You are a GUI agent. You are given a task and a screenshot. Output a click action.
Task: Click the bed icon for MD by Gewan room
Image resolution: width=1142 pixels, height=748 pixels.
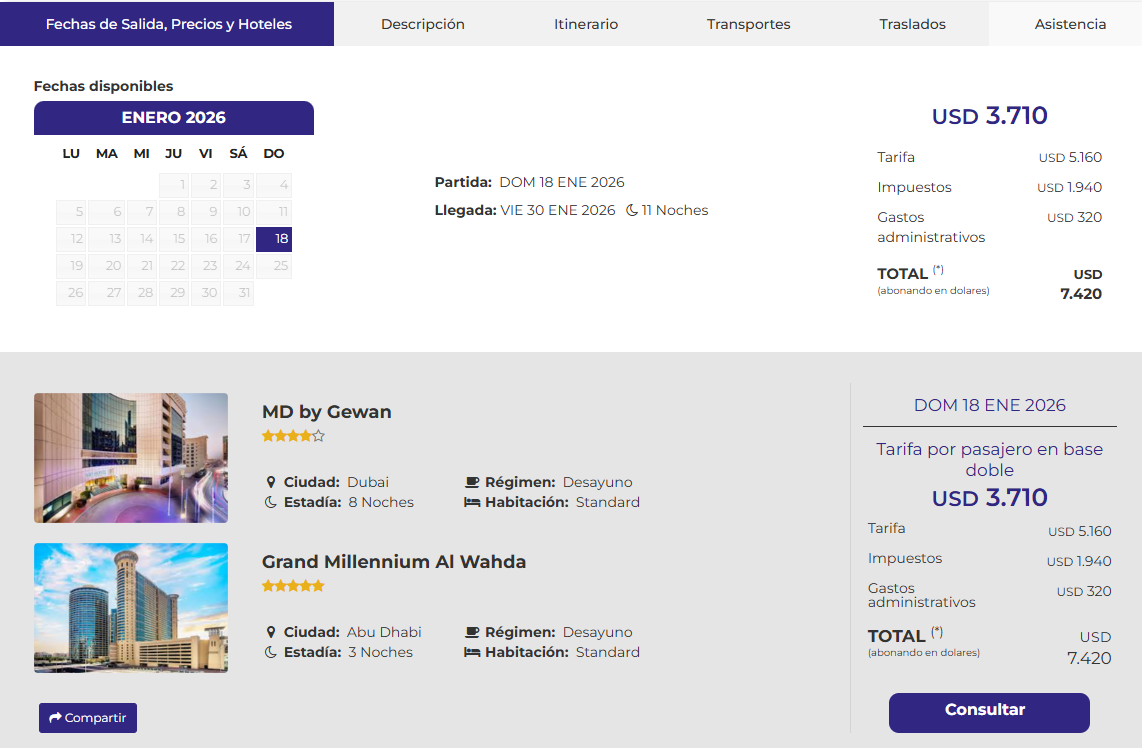pyautogui.click(x=472, y=502)
